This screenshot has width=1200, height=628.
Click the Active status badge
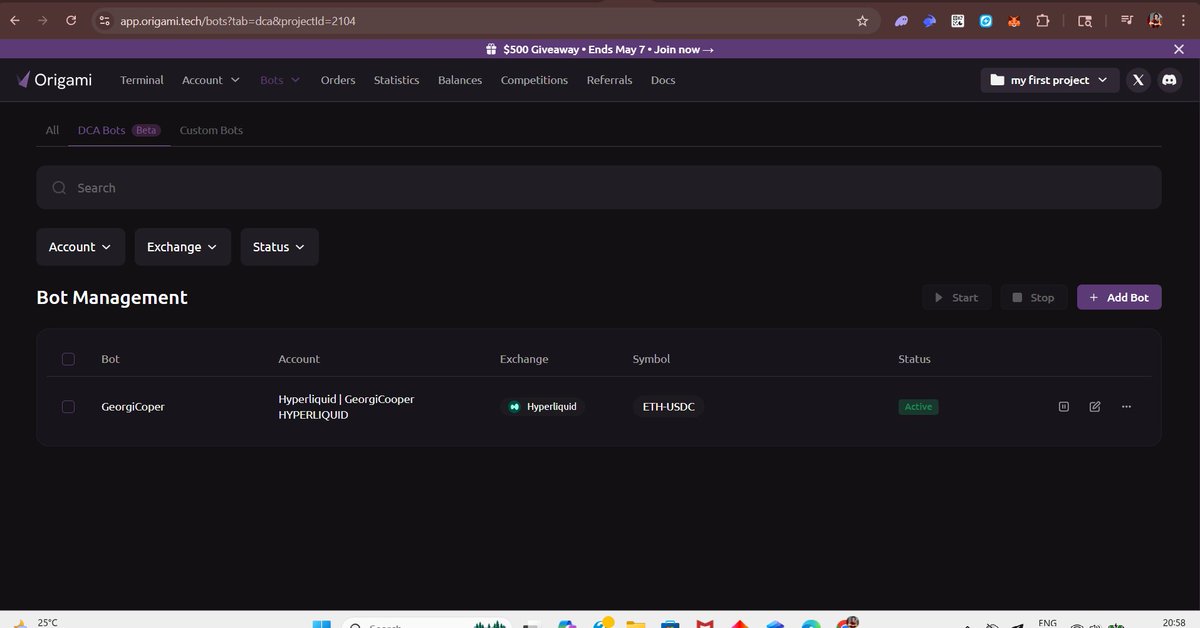(918, 407)
